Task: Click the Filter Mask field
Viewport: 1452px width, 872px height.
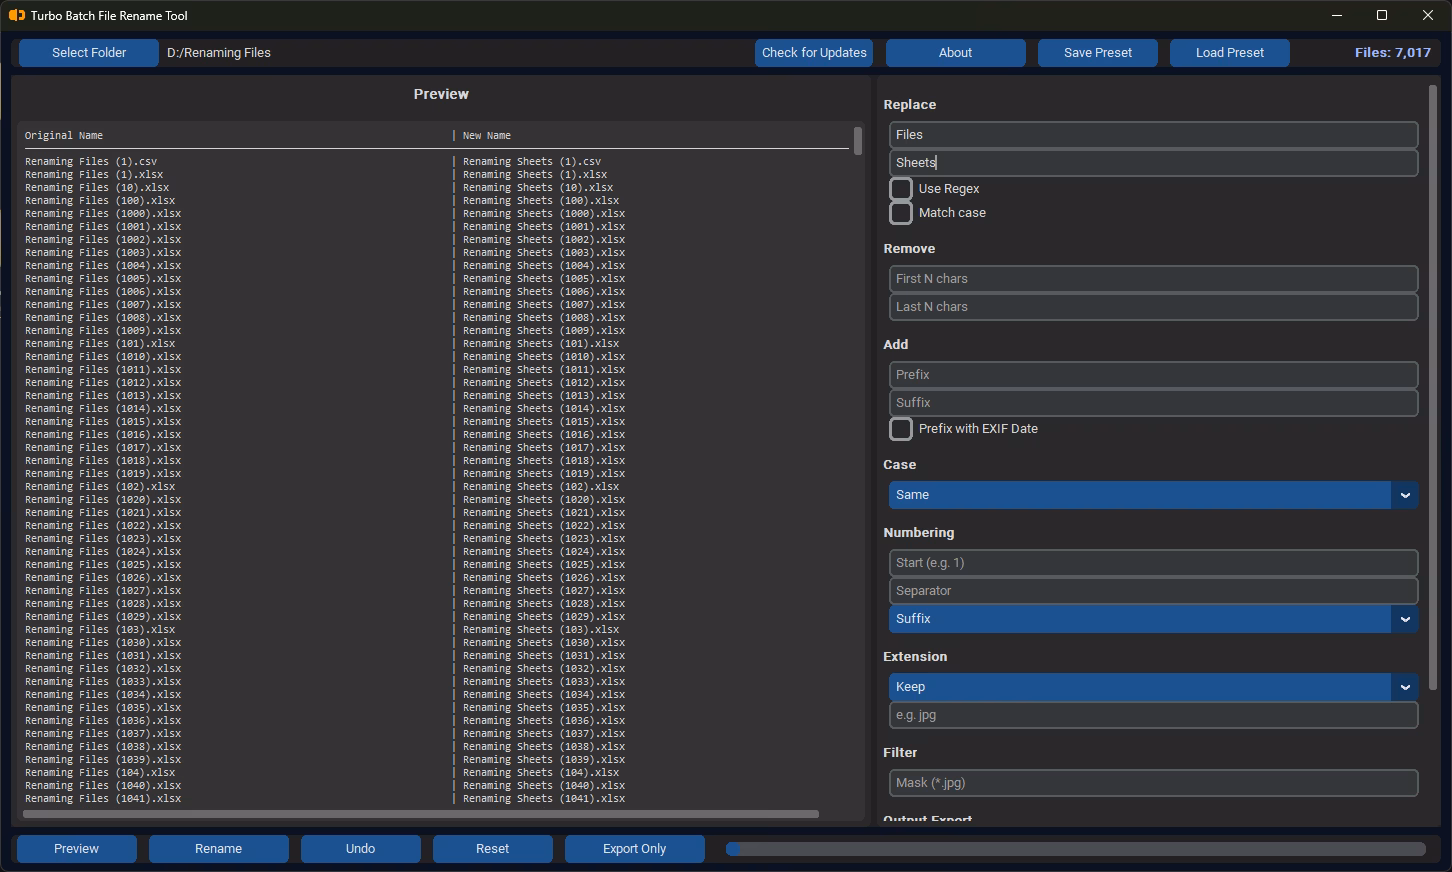Action: click(x=1153, y=783)
